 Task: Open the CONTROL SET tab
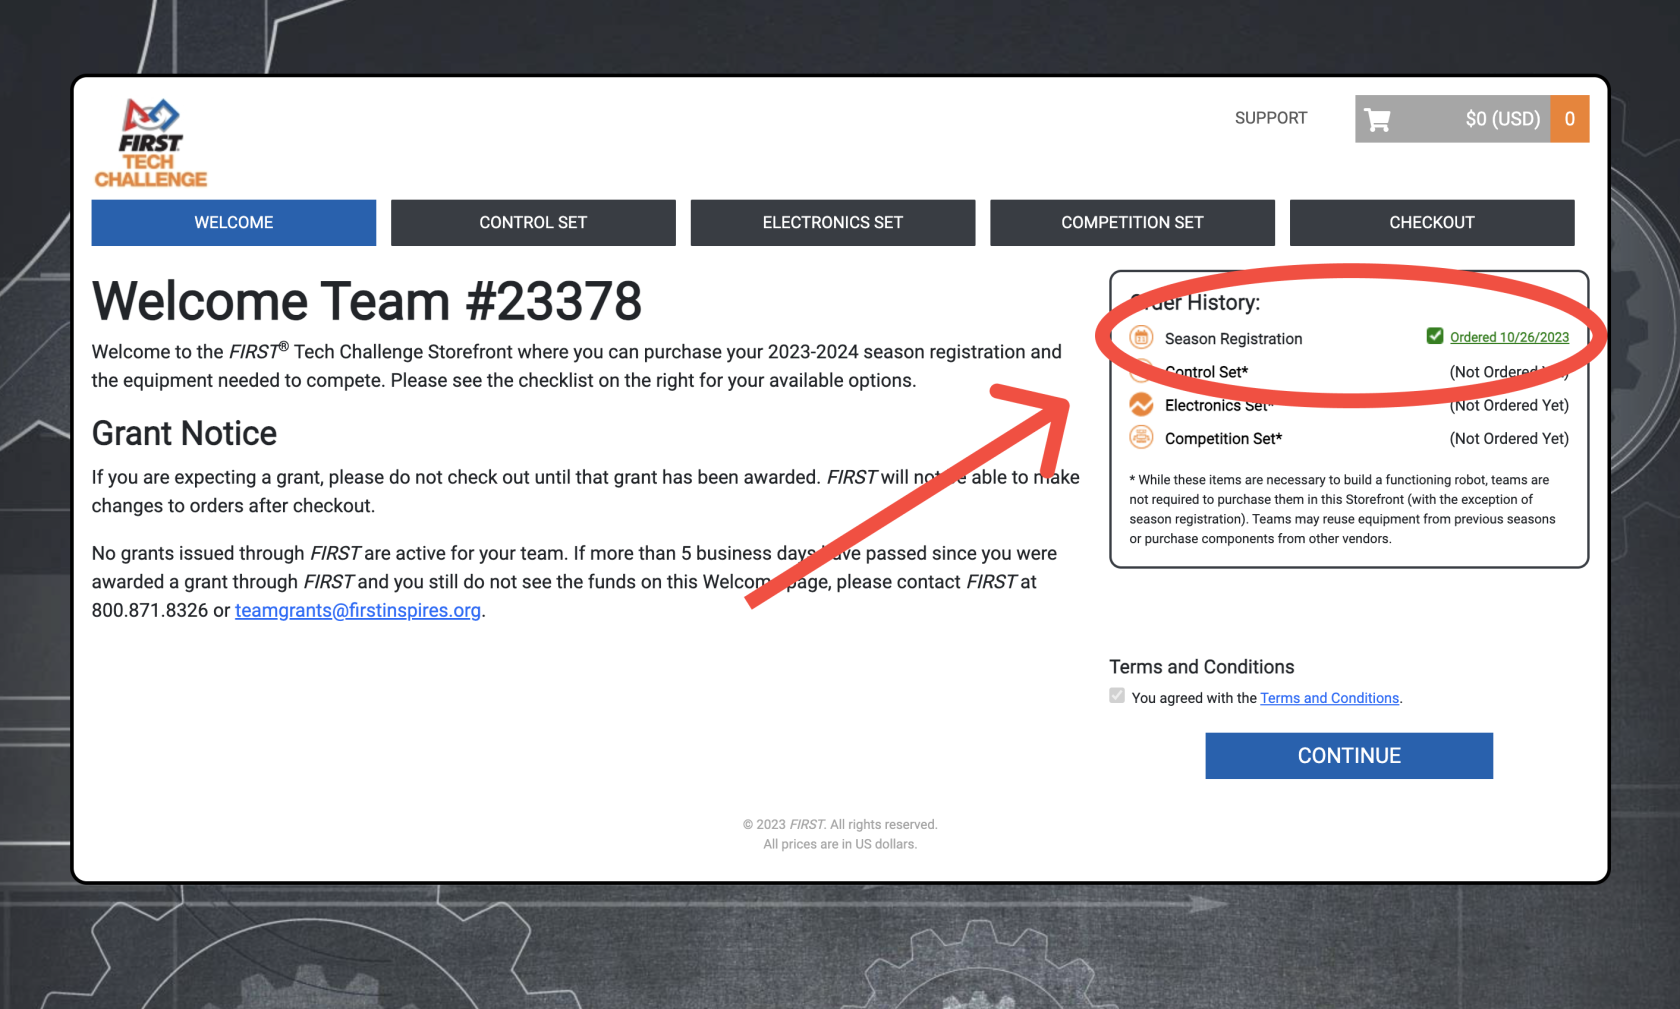(533, 222)
